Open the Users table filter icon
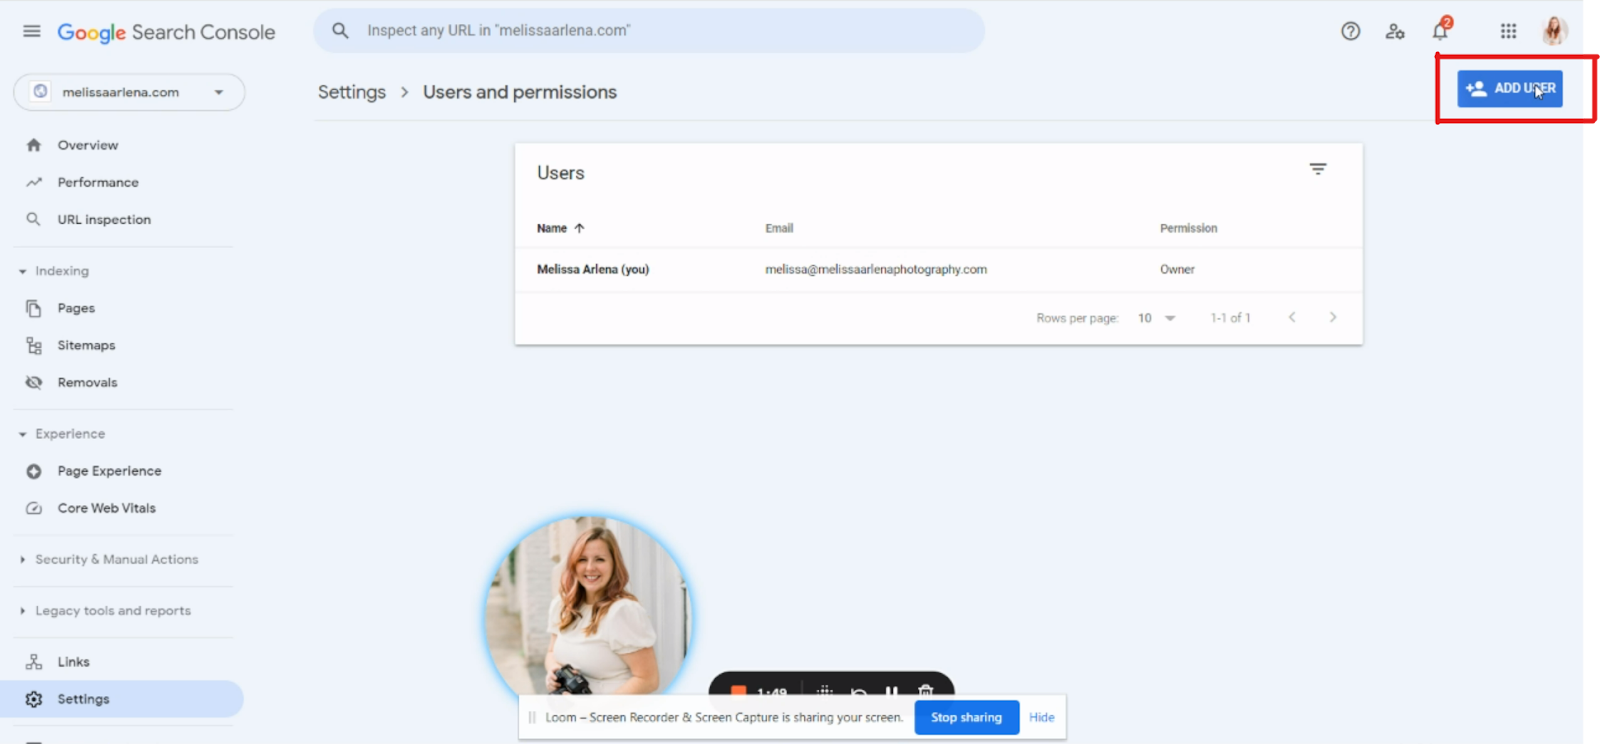1600x744 pixels. 1318,169
